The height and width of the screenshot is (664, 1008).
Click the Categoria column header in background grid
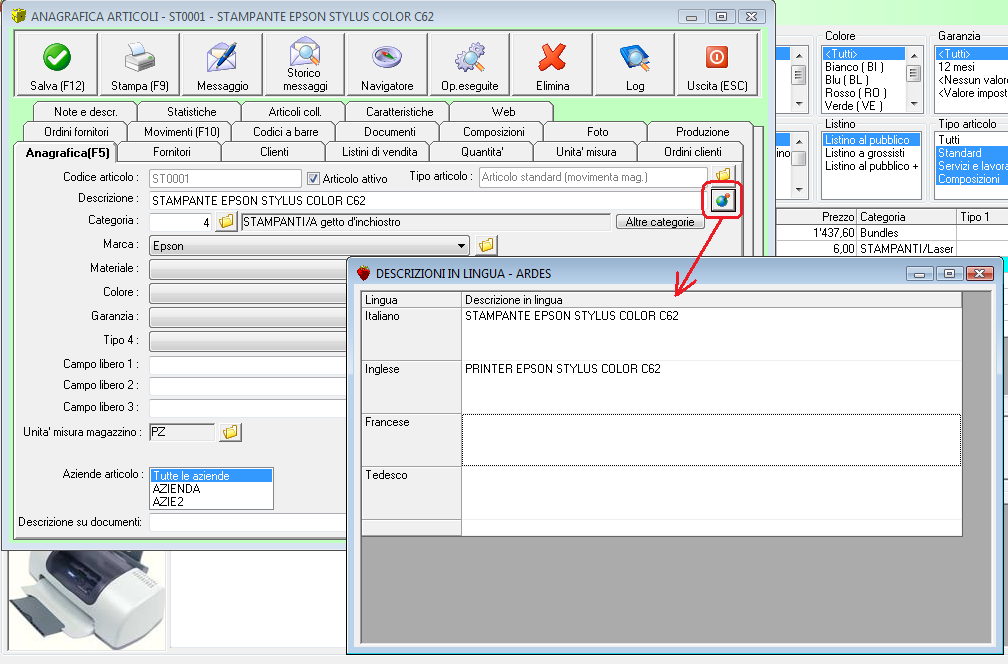tap(906, 217)
